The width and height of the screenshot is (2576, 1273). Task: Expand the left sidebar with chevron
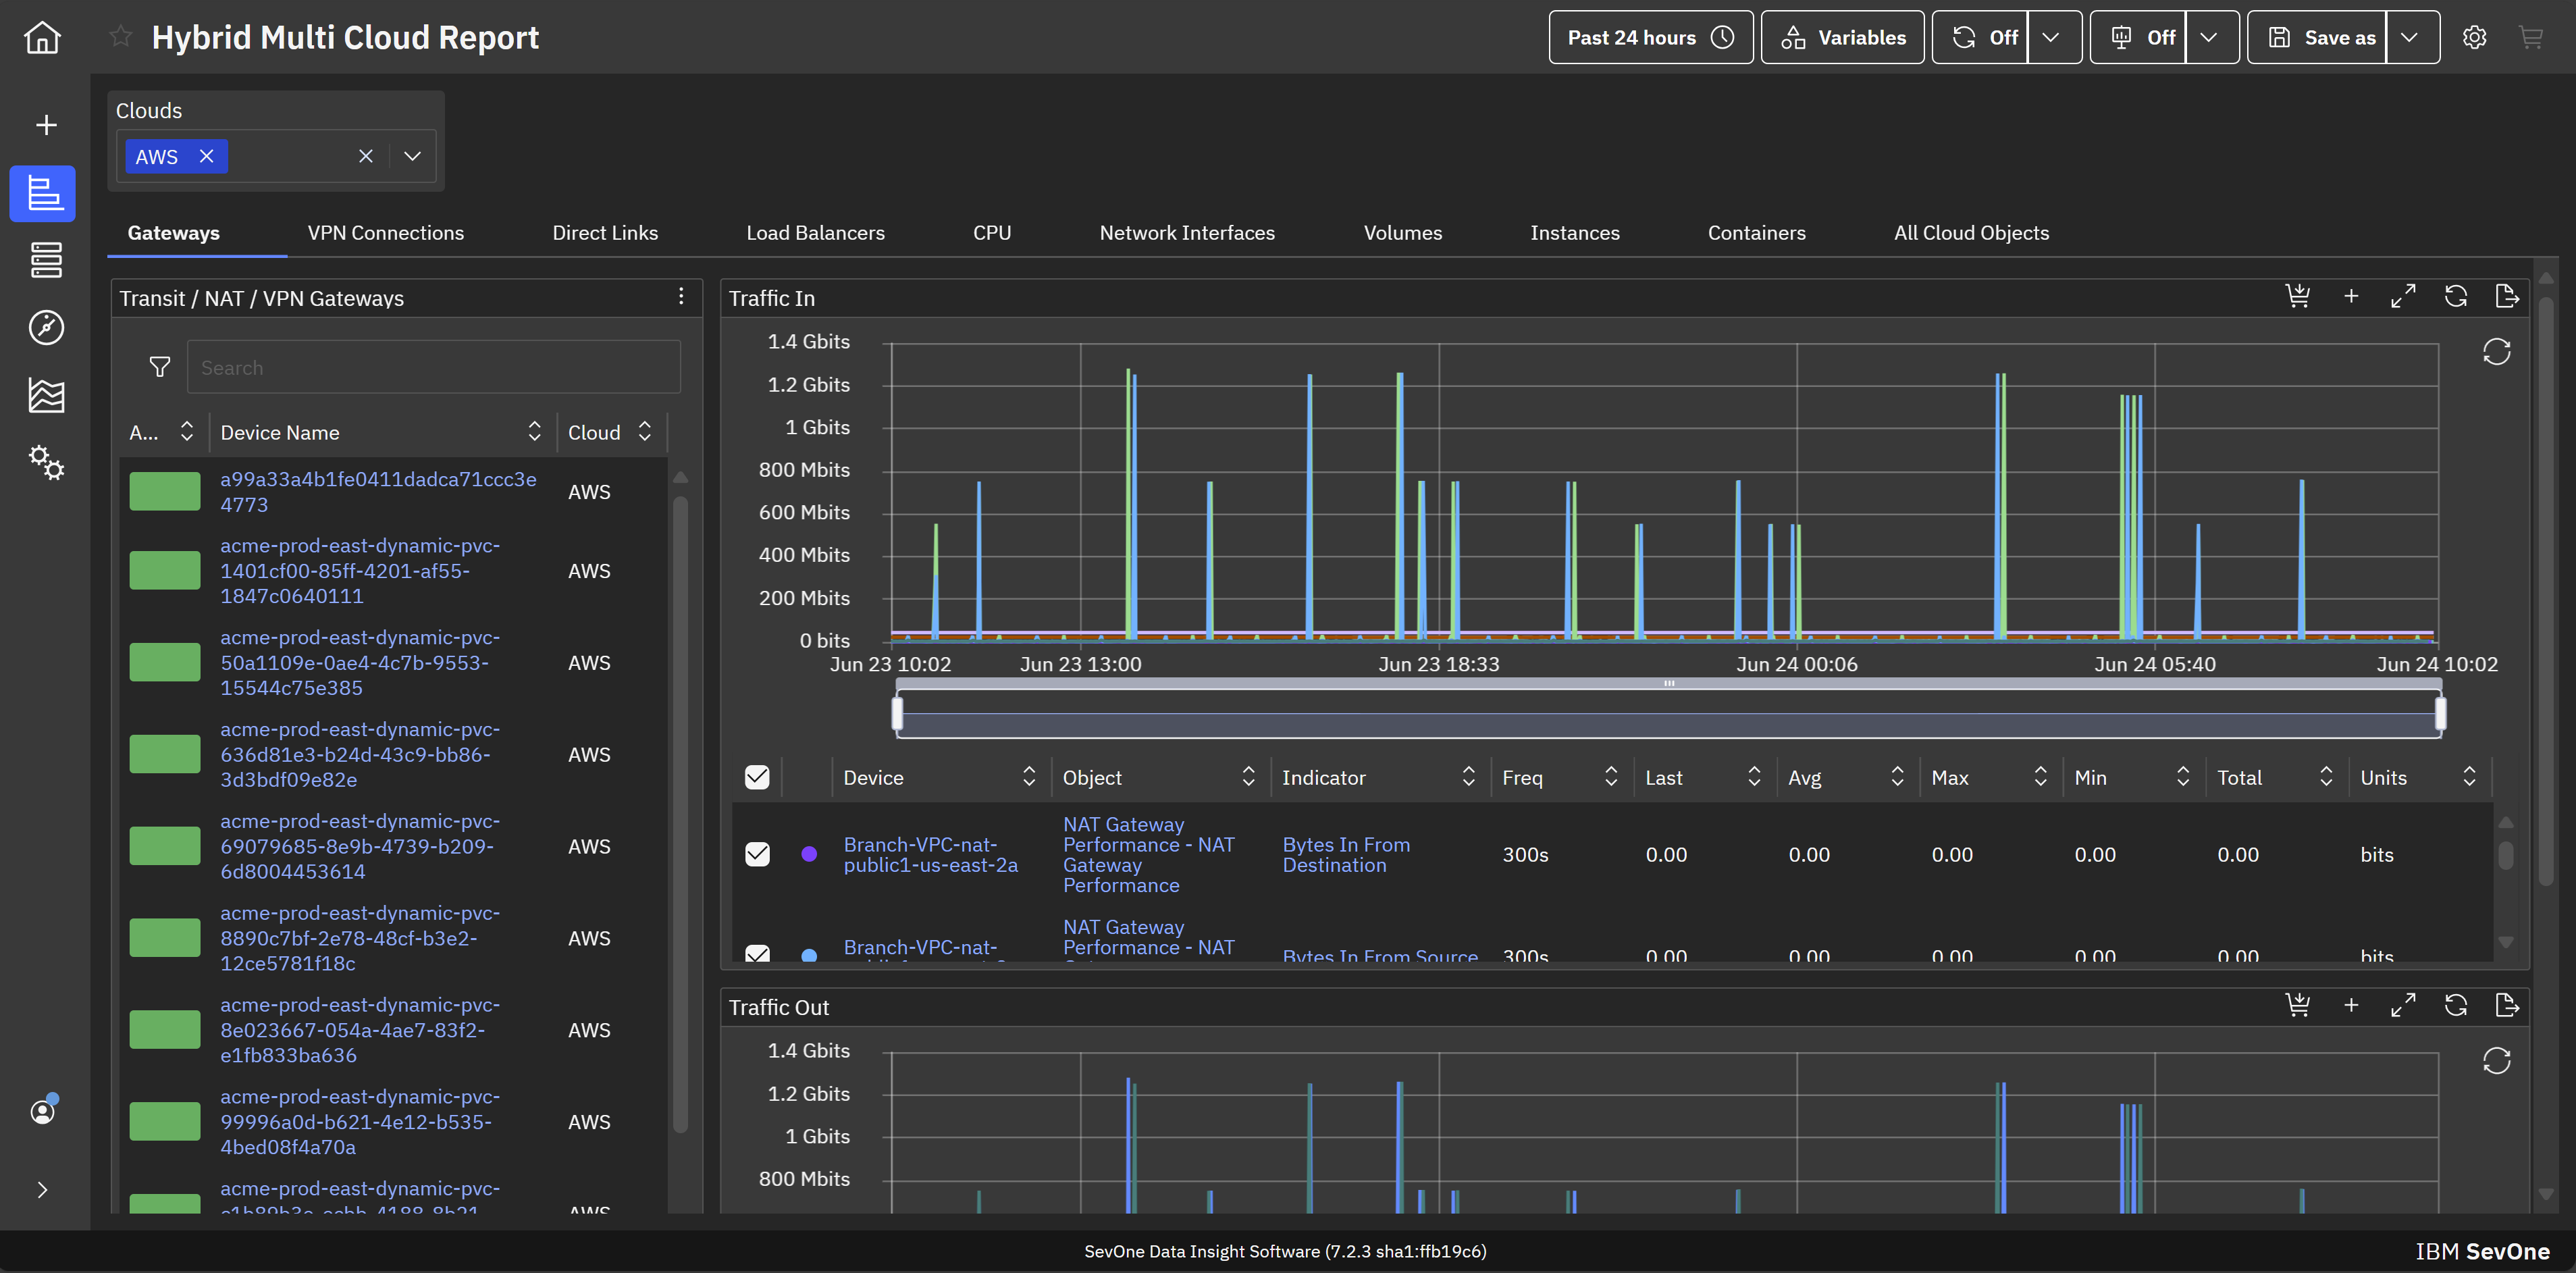pos(42,1190)
